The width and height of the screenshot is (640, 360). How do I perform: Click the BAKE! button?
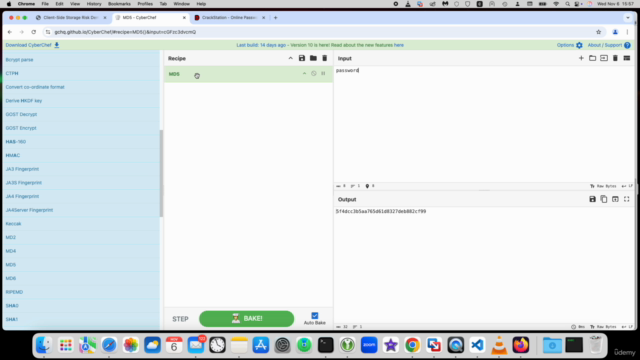tap(247, 319)
